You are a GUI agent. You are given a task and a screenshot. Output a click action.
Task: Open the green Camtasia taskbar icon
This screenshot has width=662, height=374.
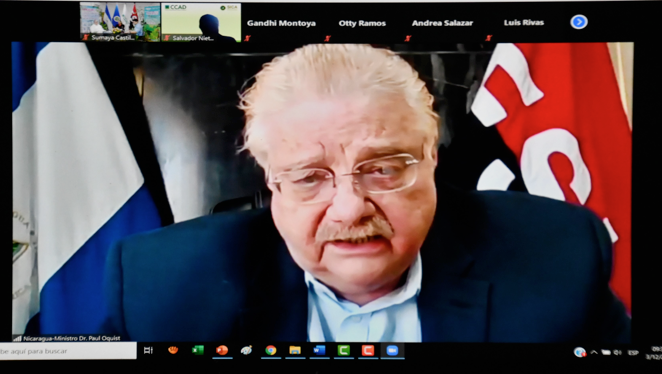coord(344,350)
